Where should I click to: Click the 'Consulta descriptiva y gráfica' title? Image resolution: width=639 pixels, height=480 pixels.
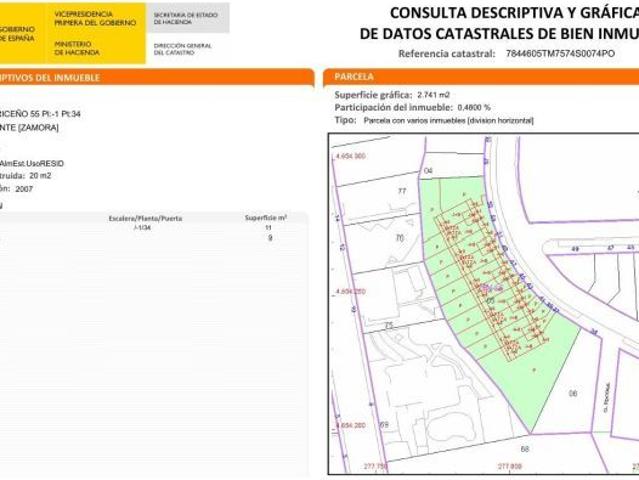coord(512,13)
